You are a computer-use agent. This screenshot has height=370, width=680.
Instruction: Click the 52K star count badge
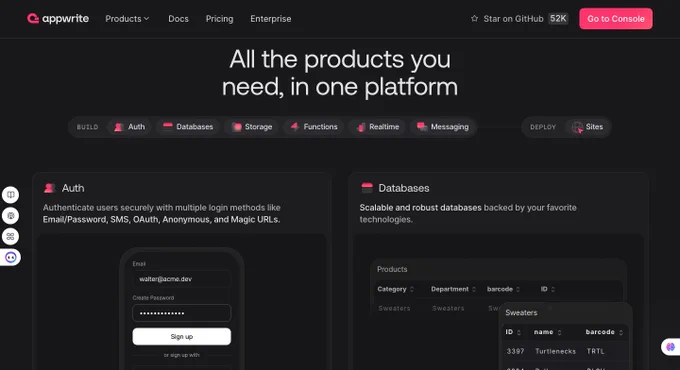[558, 19]
